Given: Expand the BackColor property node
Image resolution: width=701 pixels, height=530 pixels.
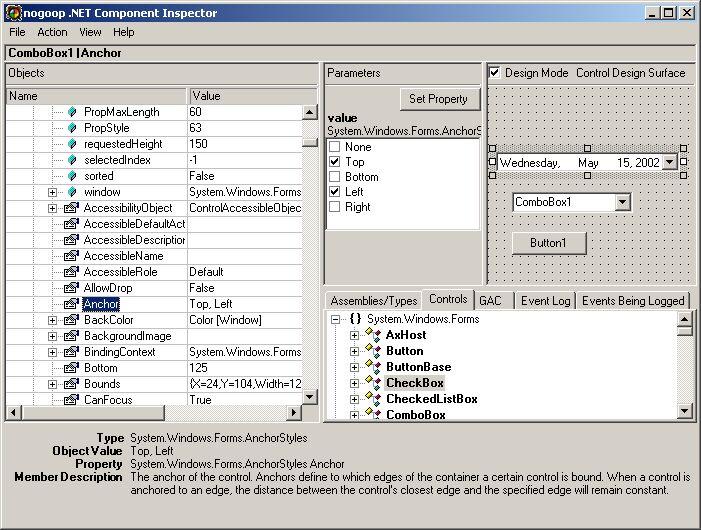Looking at the screenshot, I should (x=52, y=320).
